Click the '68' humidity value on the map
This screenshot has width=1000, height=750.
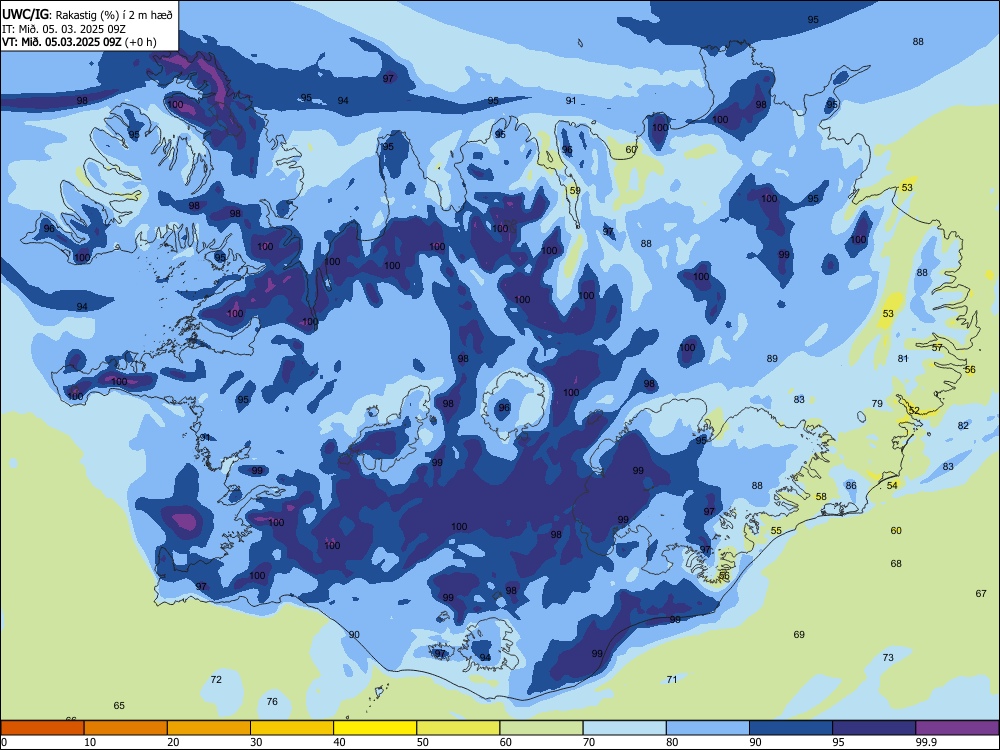coord(896,563)
